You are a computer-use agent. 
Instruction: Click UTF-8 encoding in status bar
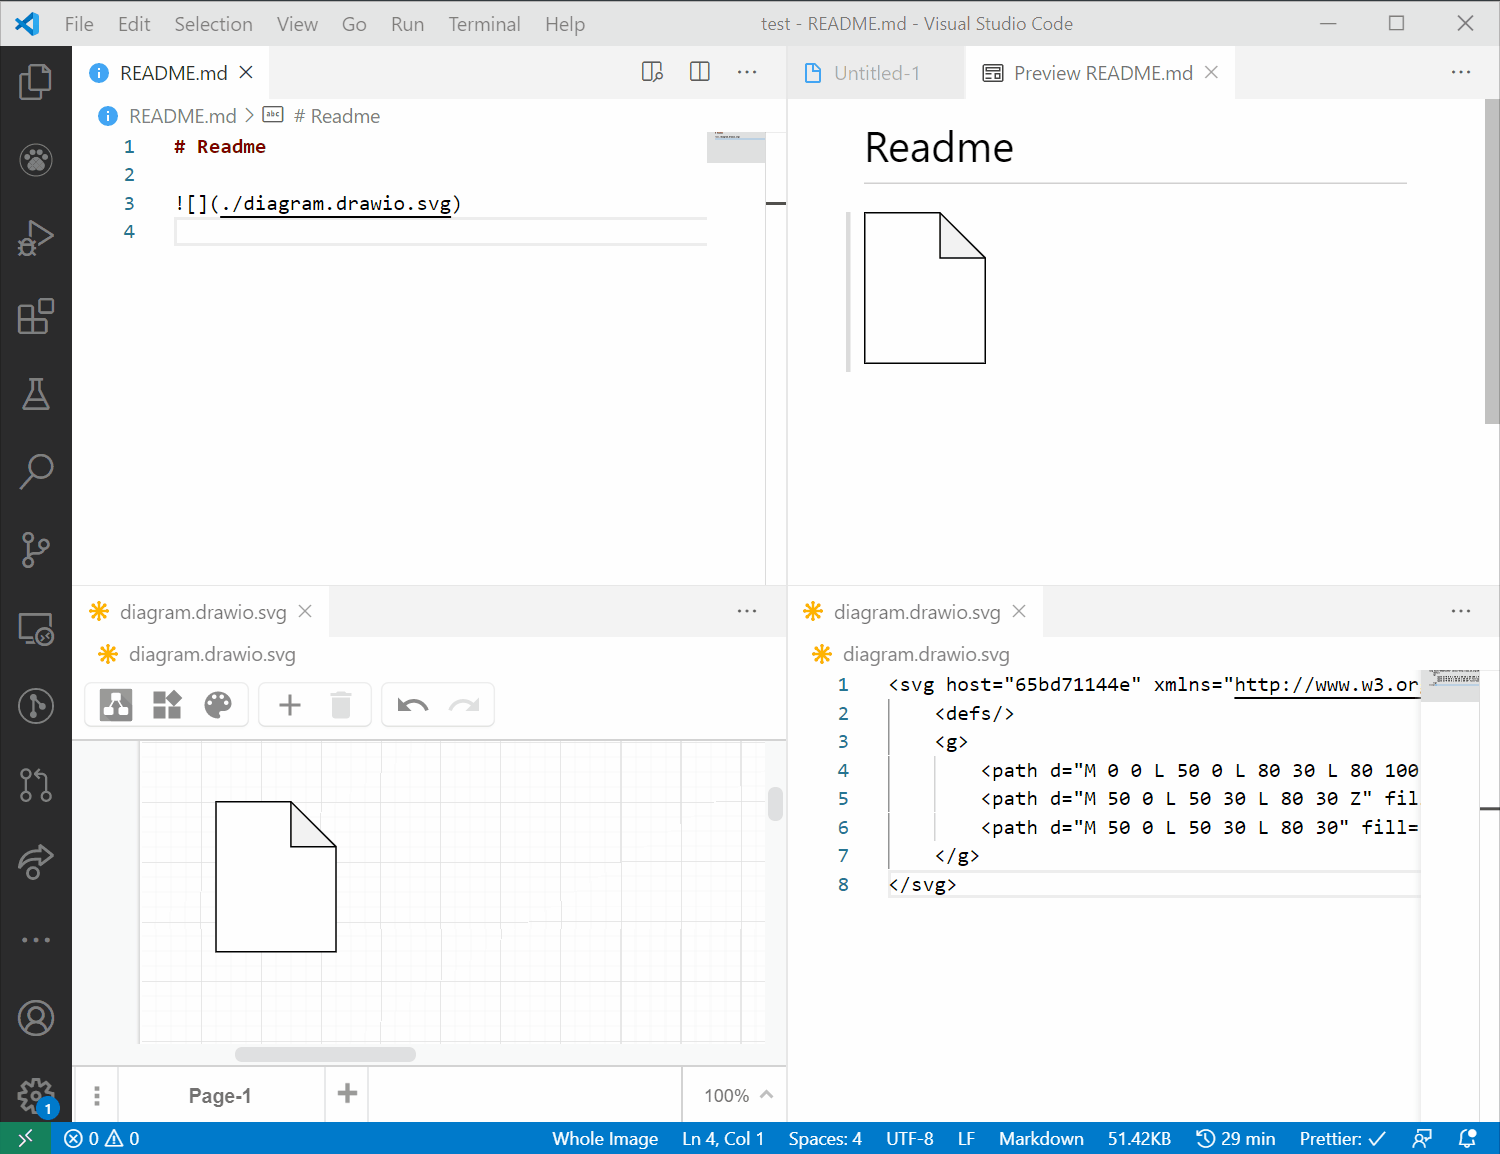pos(910,1138)
